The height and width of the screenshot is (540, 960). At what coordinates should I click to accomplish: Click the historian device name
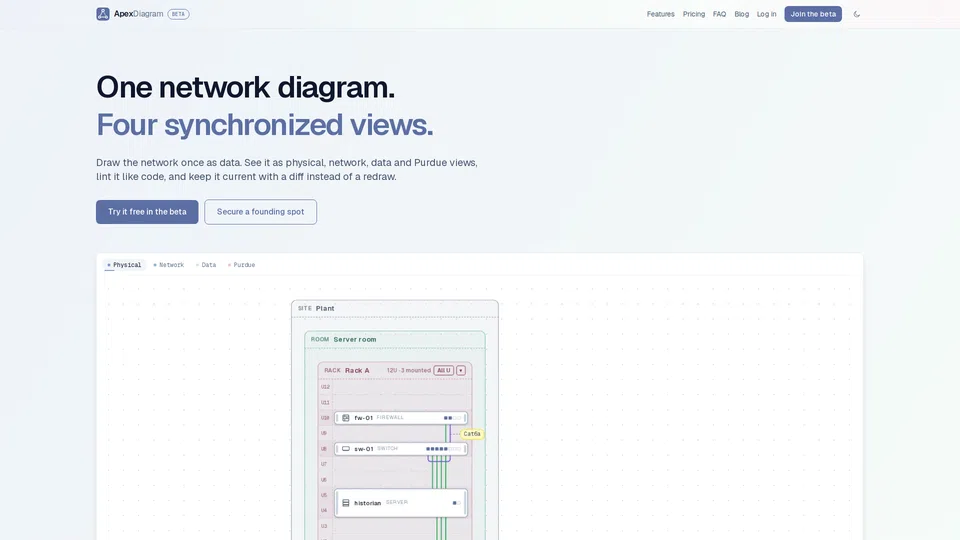(367, 503)
